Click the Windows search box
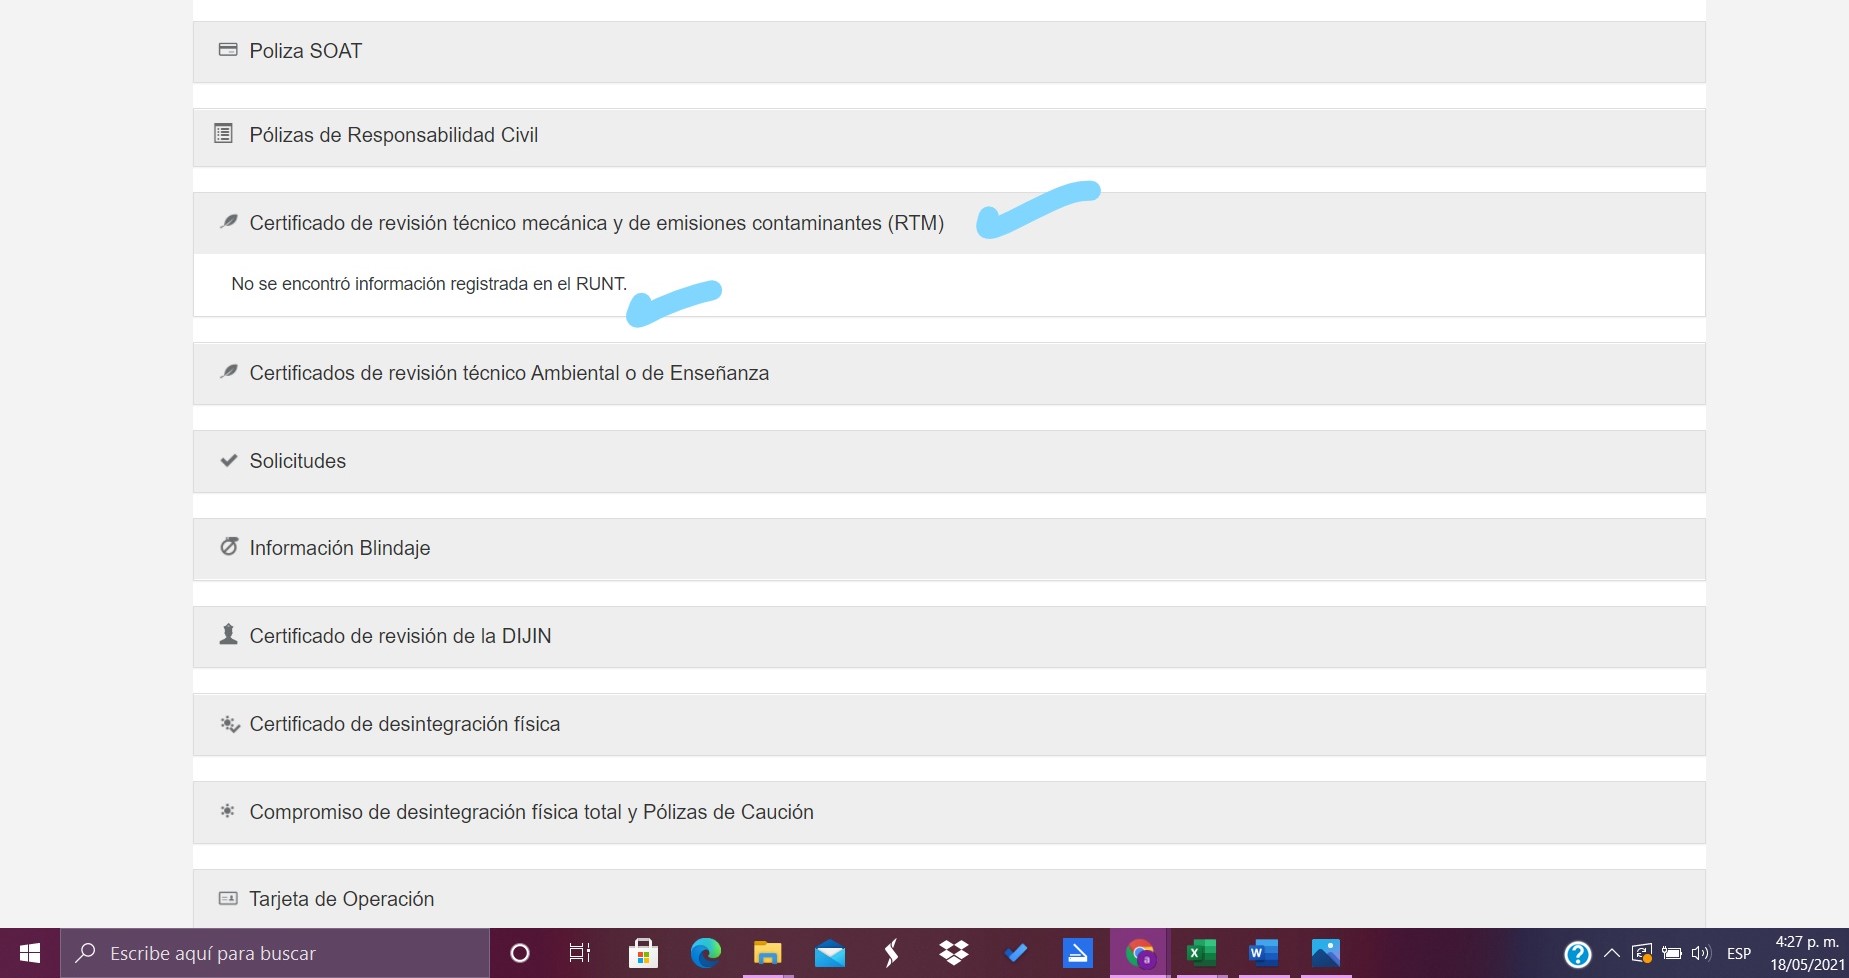Viewport: 1849px width, 978px height. click(275, 953)
